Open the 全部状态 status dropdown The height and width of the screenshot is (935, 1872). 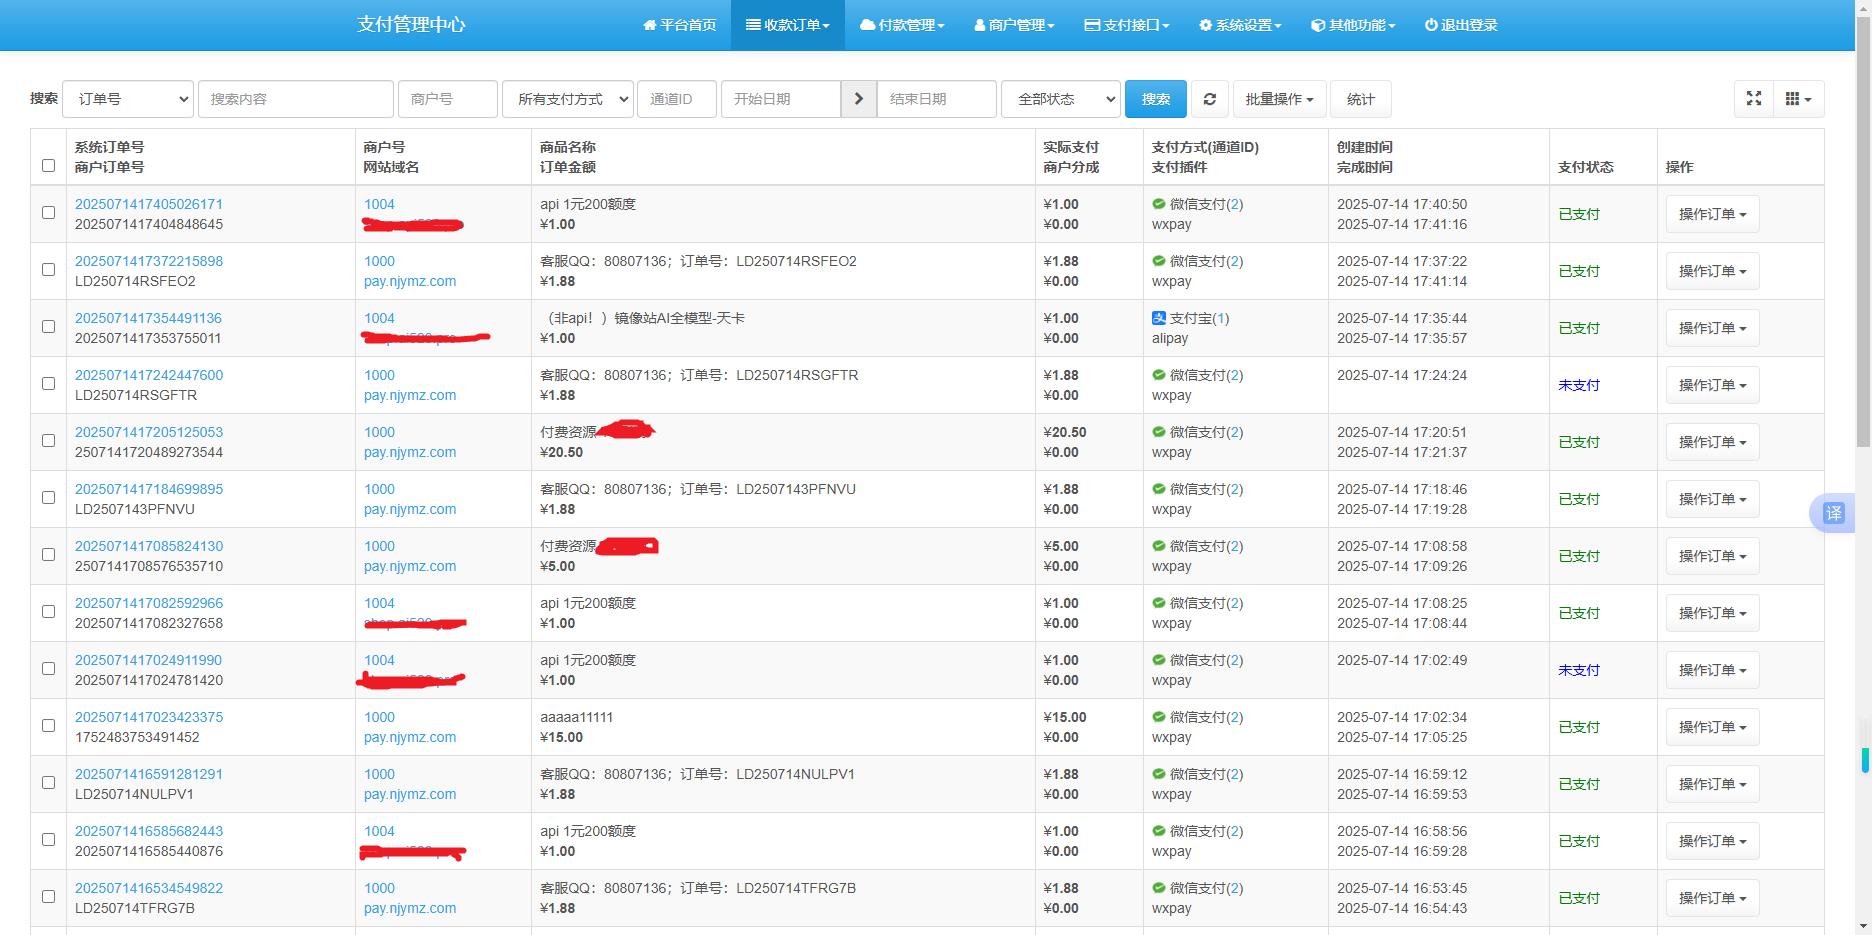tap(1060, 99)
